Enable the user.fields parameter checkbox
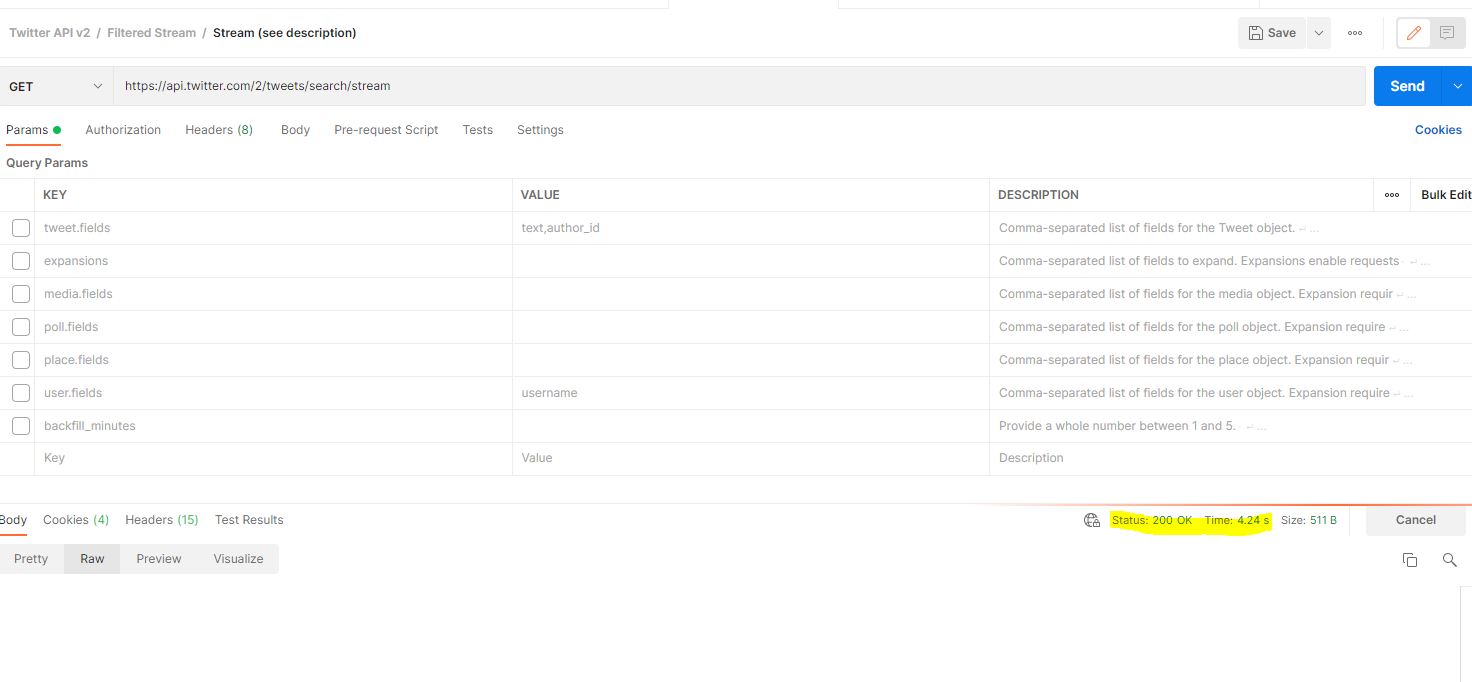The width and height of the screenshot is (1472, 682). click(21, 393)
